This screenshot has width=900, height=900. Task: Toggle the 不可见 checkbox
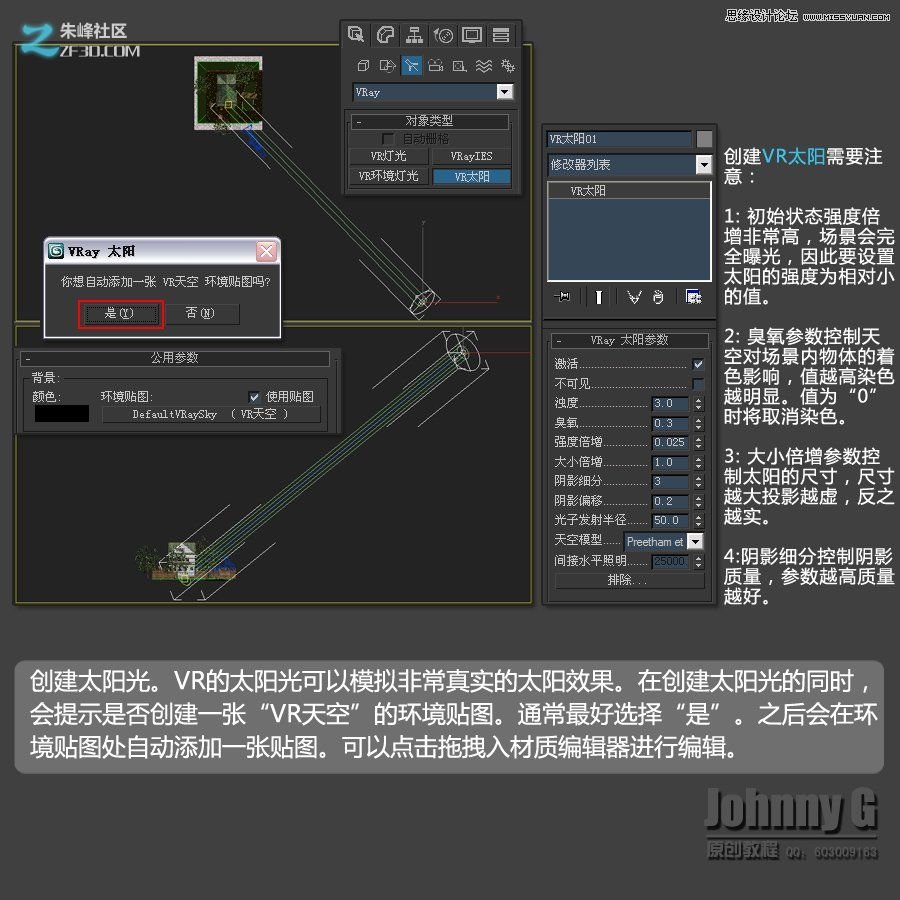[x=698, y=383]
